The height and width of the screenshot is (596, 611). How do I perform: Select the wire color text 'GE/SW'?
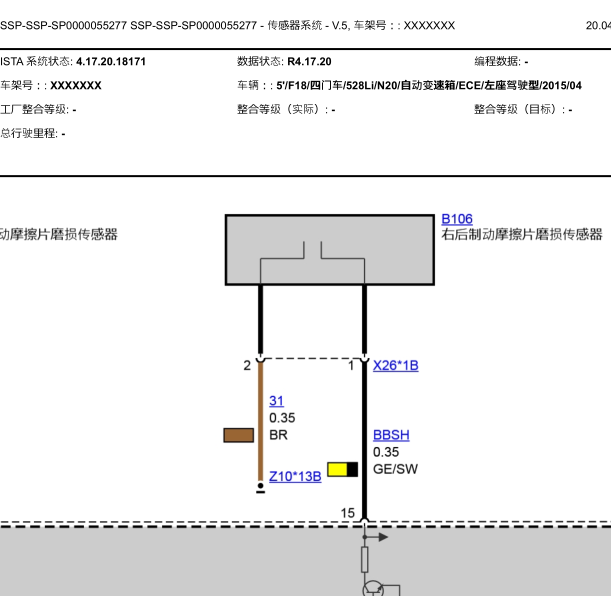395,469
